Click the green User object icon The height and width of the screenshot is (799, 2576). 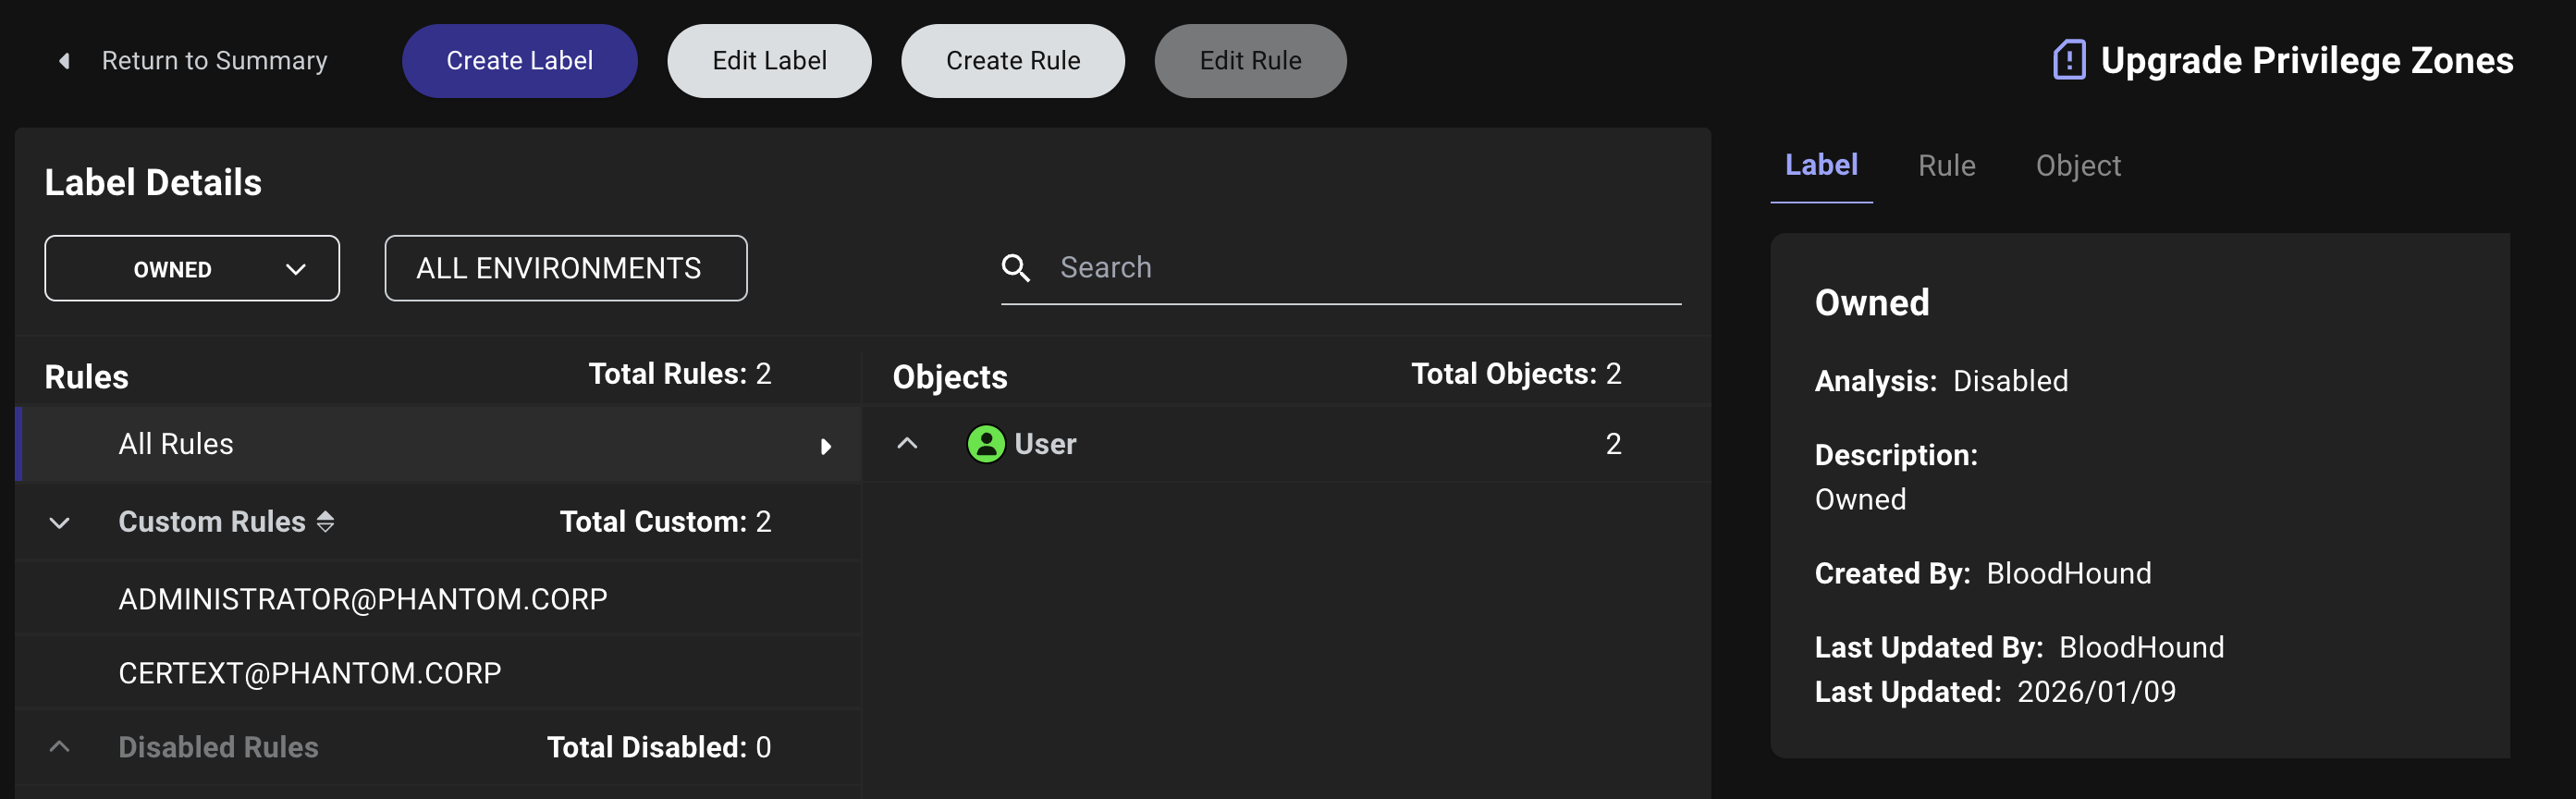click(985, 444)
